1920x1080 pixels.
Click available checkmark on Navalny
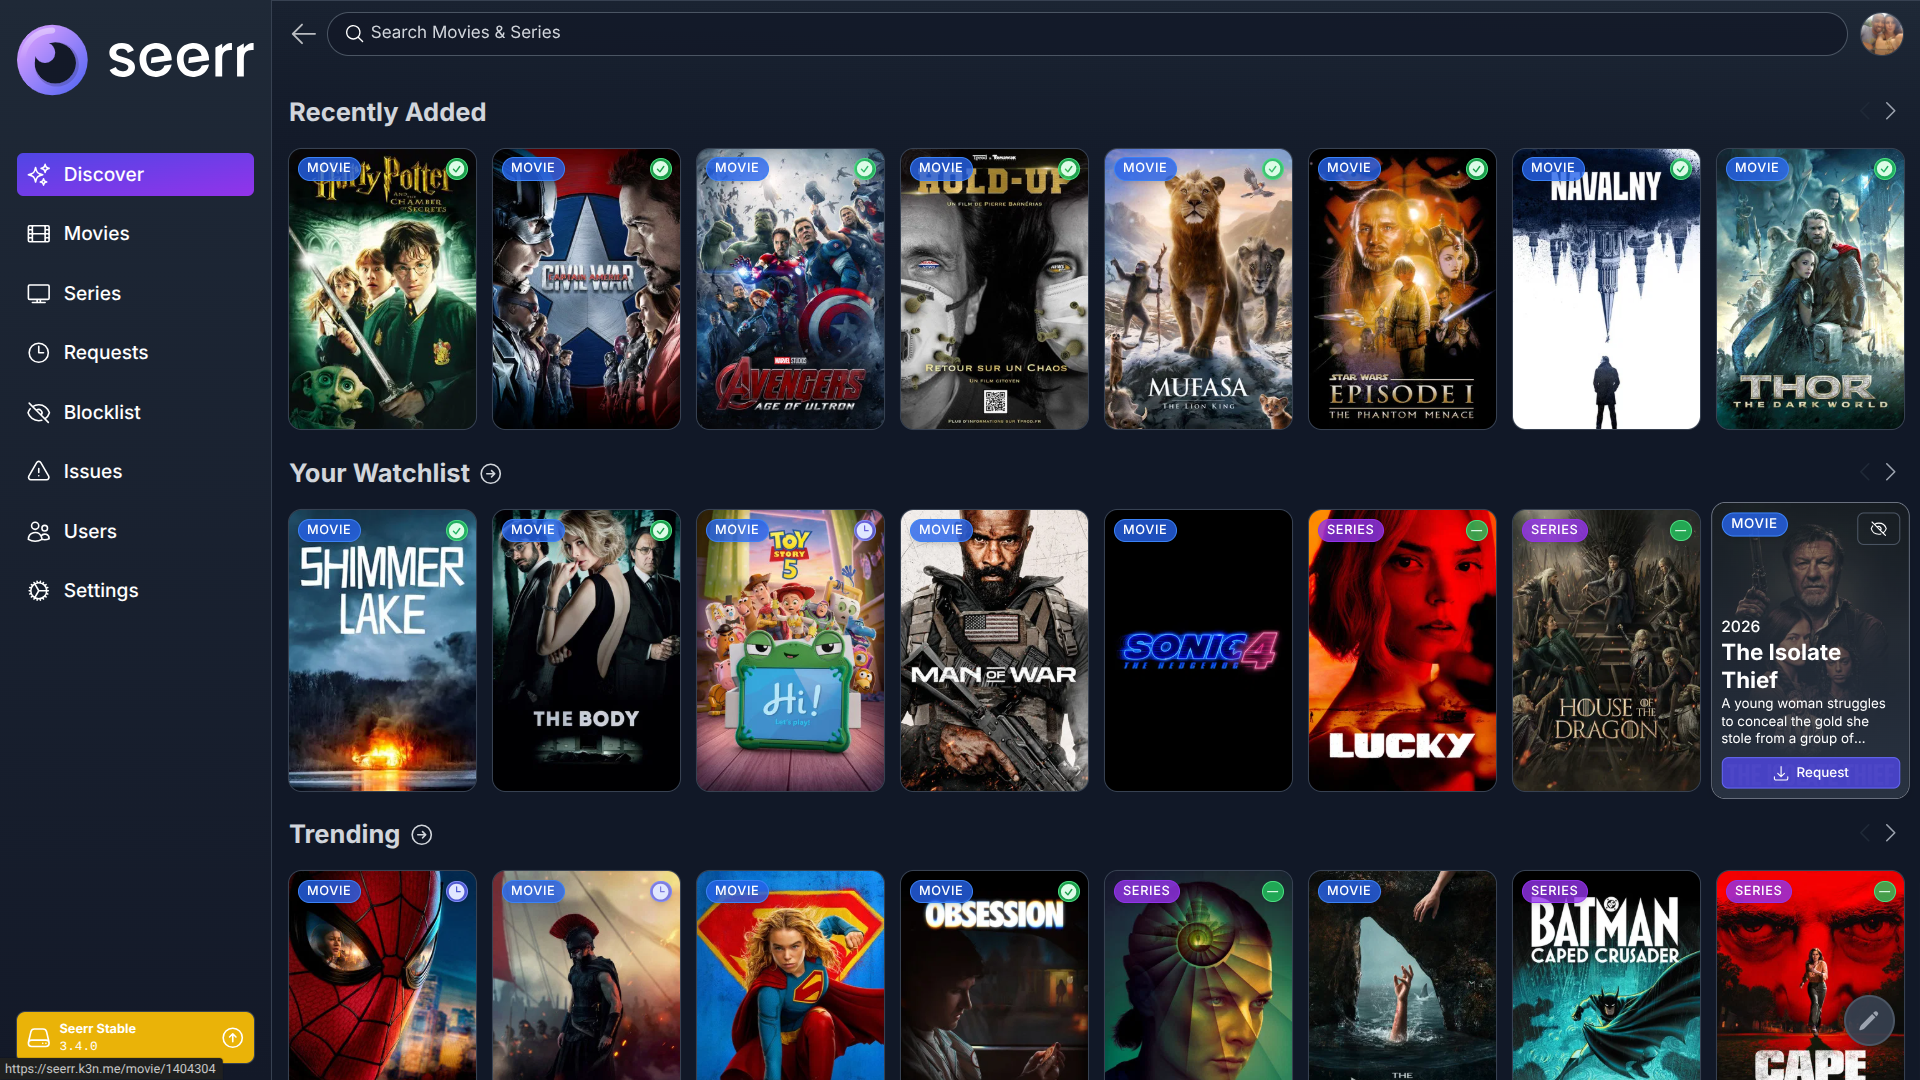coord(1681,169)
